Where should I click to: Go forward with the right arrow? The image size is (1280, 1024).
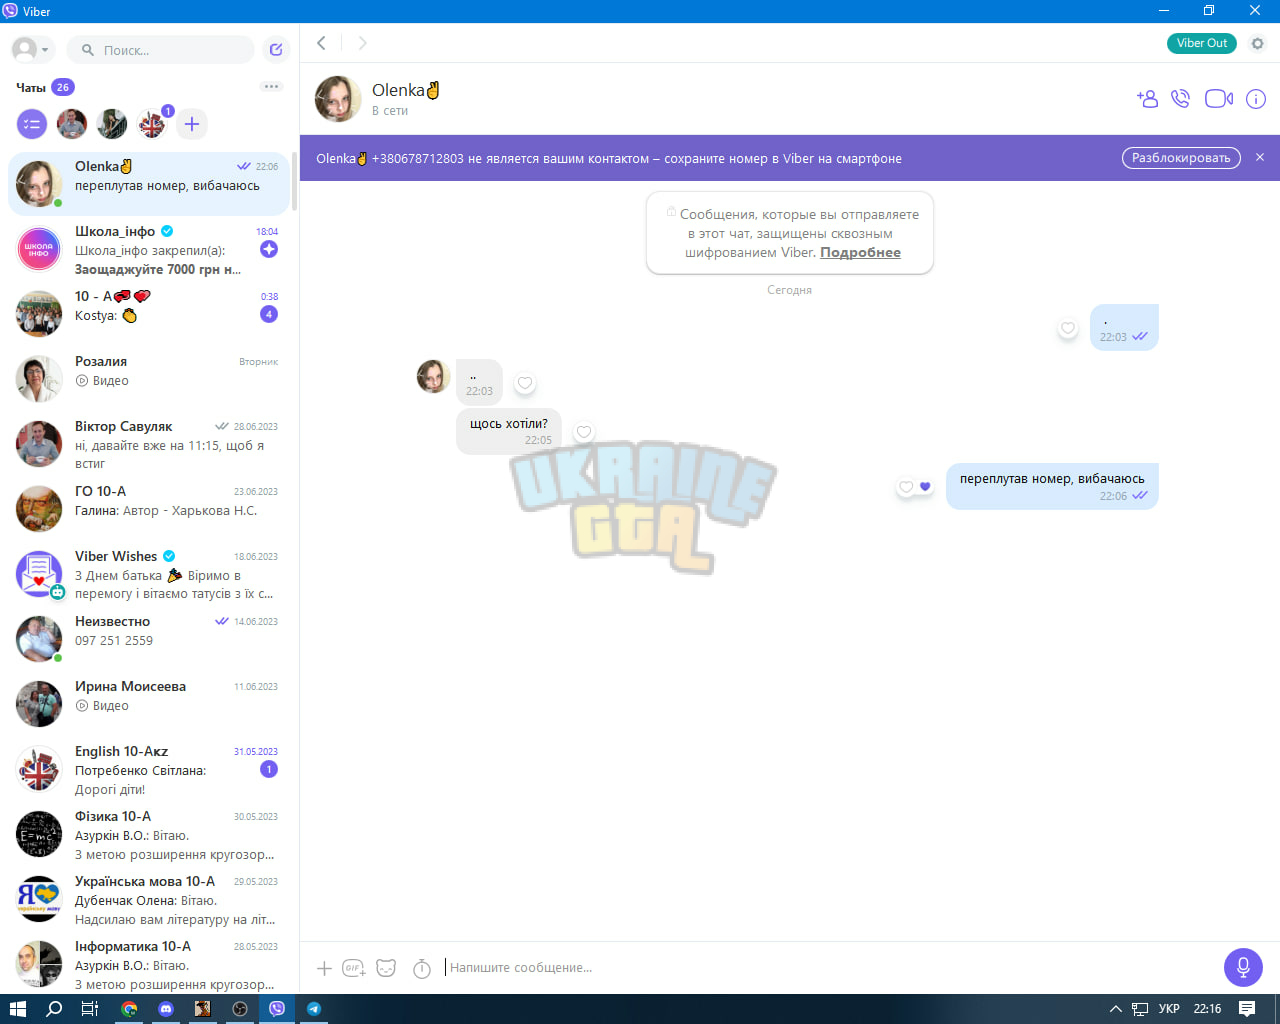(x=362, y=43)
